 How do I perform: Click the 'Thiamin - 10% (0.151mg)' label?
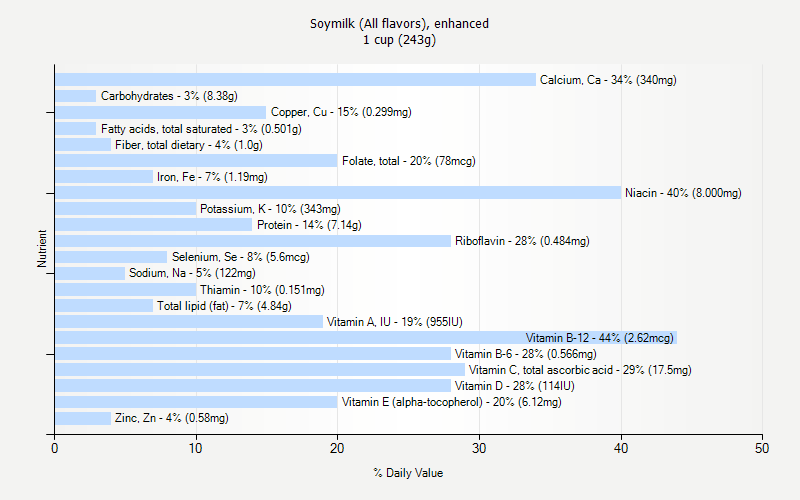[262, 290]
